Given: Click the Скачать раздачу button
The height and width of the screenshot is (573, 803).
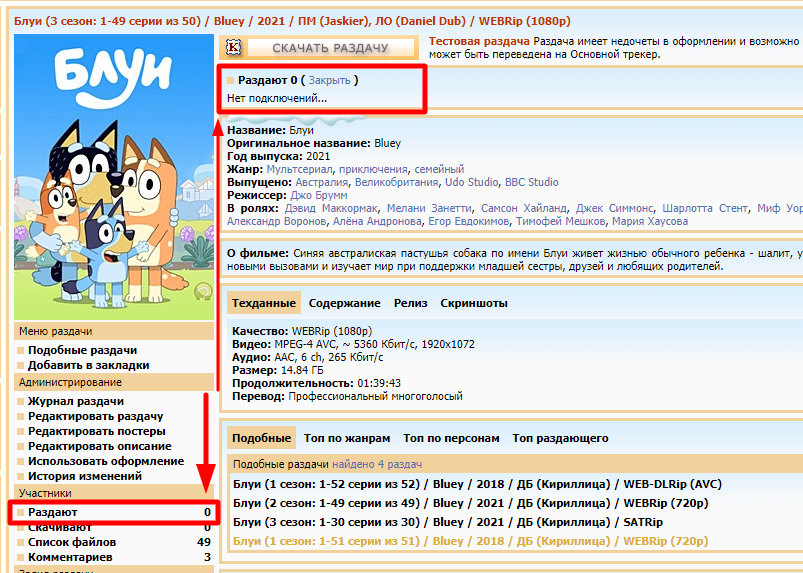Looking at the screenshot, I should tap(330, 48).
